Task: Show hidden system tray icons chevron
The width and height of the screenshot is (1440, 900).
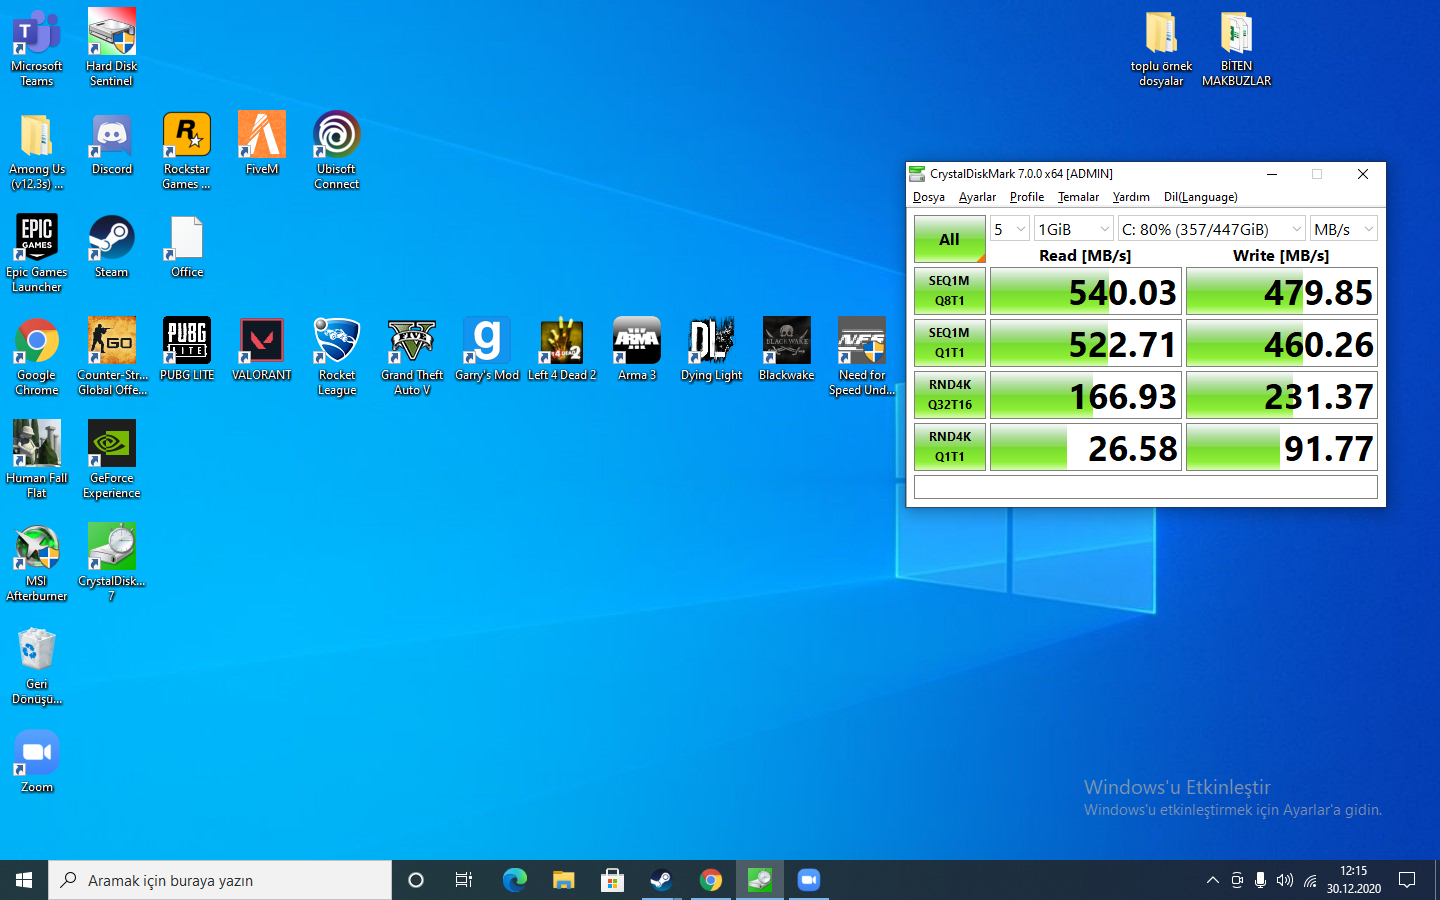Action: point(1212,880)
